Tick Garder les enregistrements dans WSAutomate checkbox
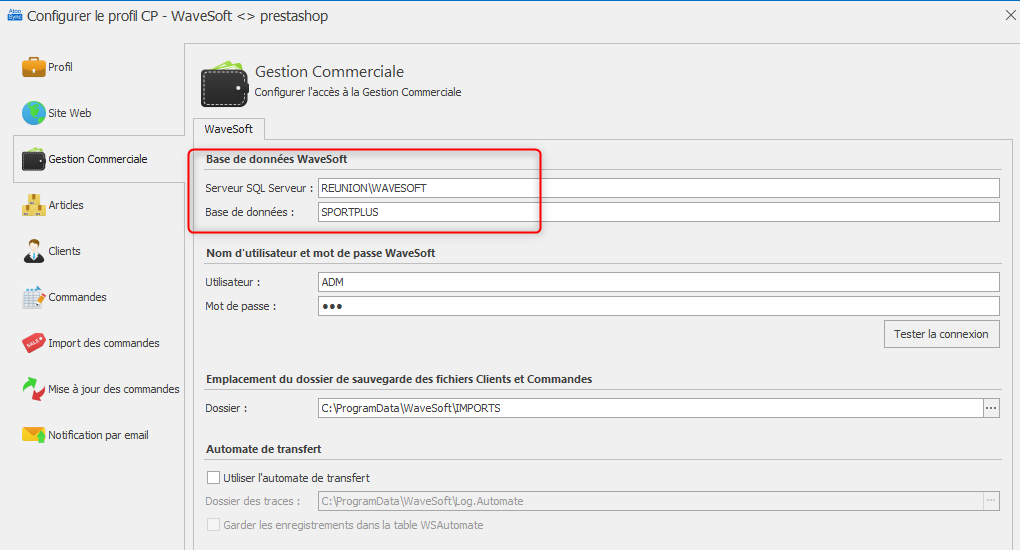Viewport: 1020px width, 550px height. pos(213,525)
